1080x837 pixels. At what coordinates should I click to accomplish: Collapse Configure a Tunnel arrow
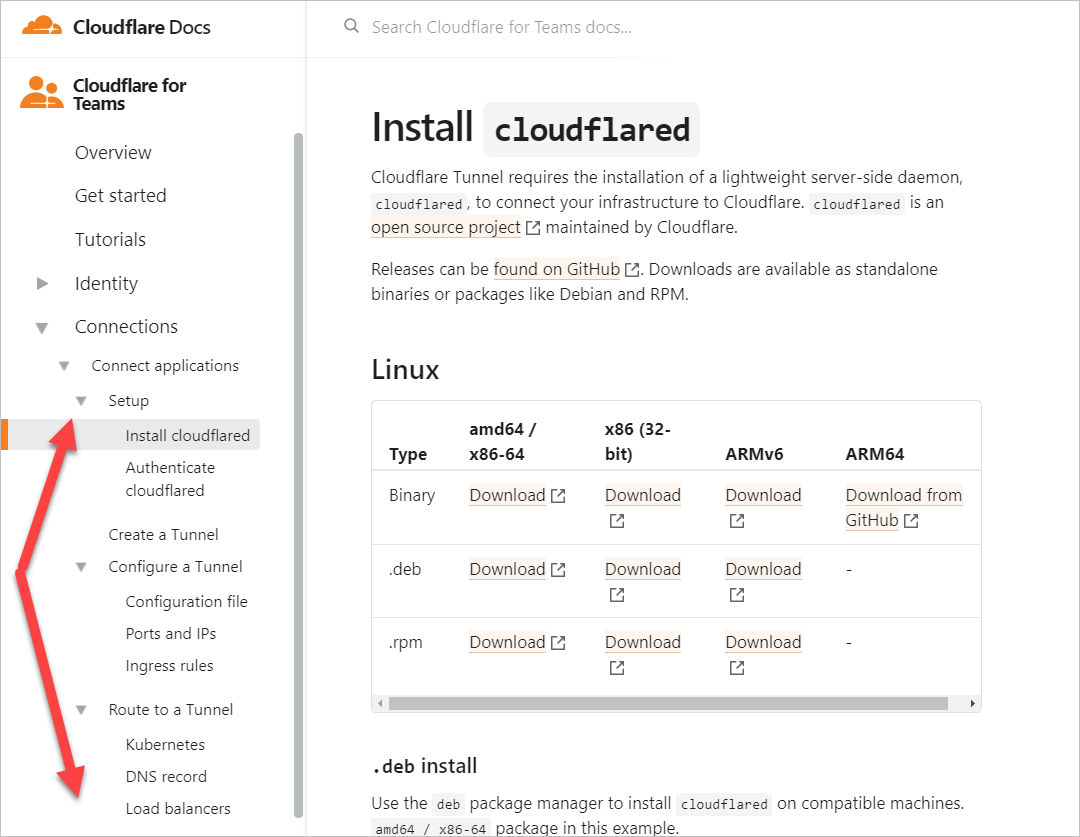pyautogui.click(x=81, y=567)
